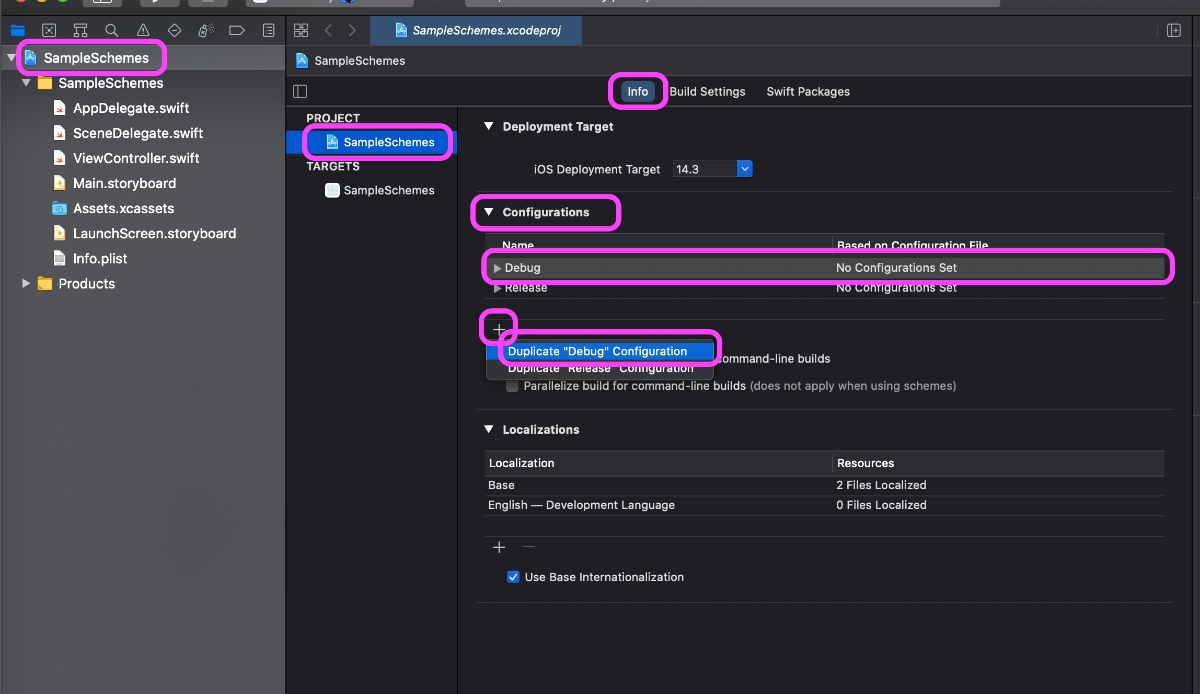Go forward with the right chevron

pos(352,30)
